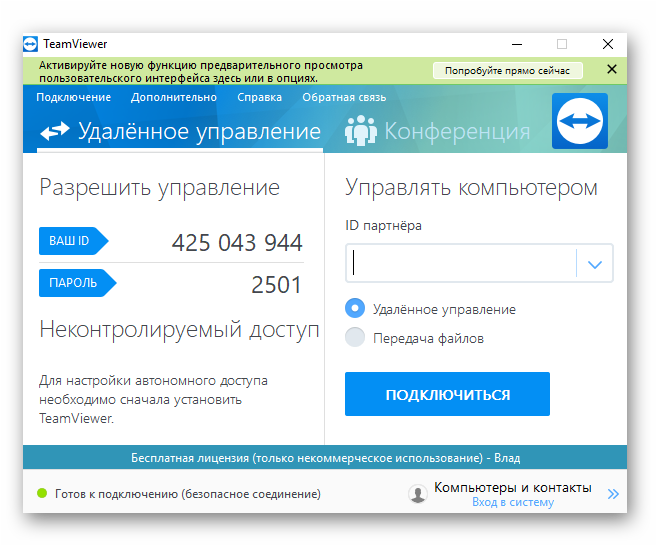Switch to the Конференция tab
Viewport: 656px width, 545px height.
[456, 131]
